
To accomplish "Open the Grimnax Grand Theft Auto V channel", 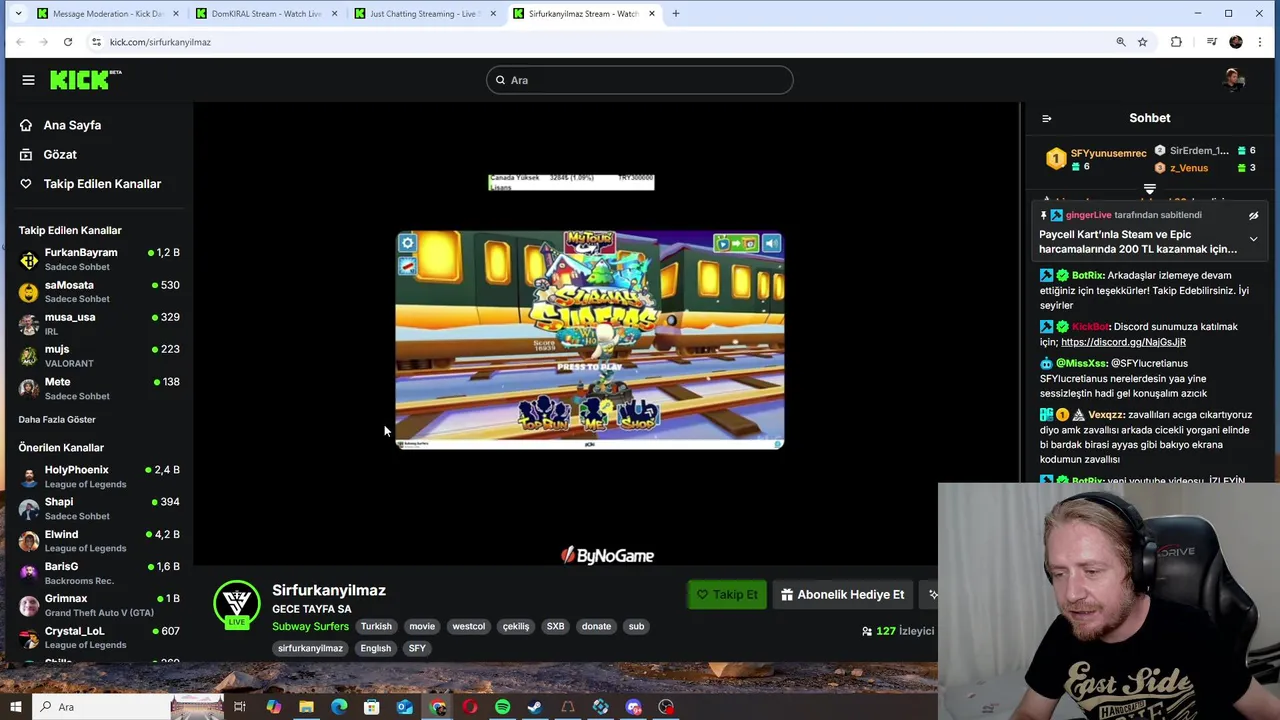I will (x=98, y=605).
